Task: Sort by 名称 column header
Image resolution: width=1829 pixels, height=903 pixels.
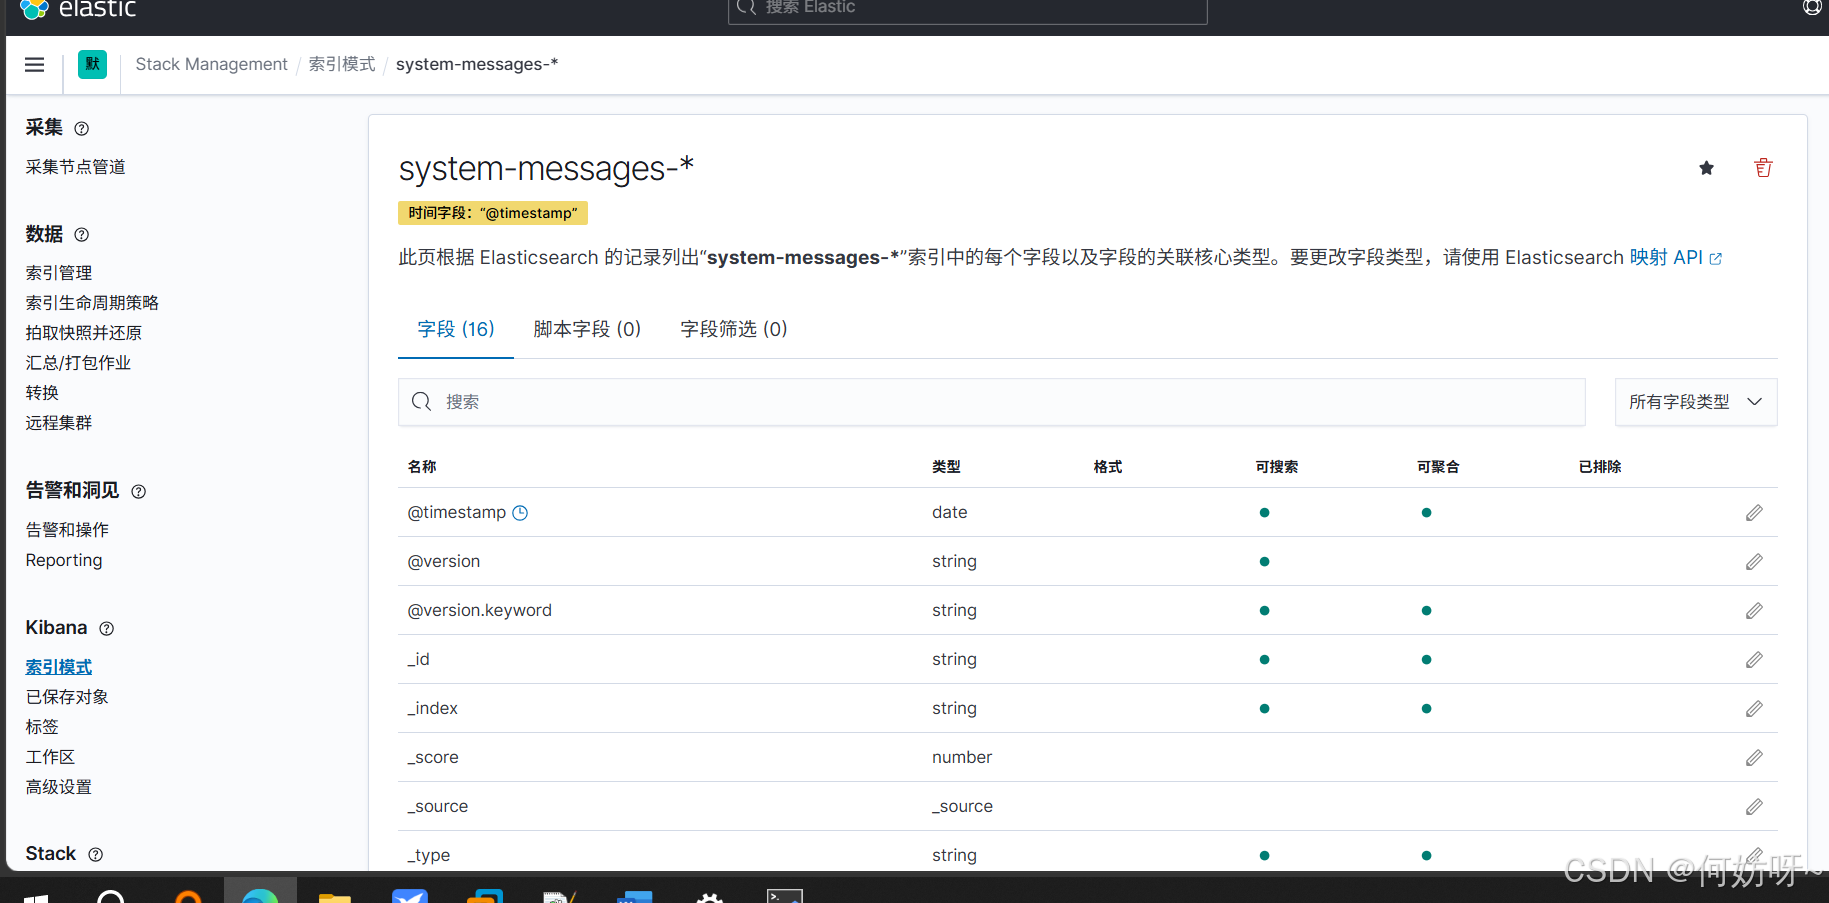Action: point(422,467)
